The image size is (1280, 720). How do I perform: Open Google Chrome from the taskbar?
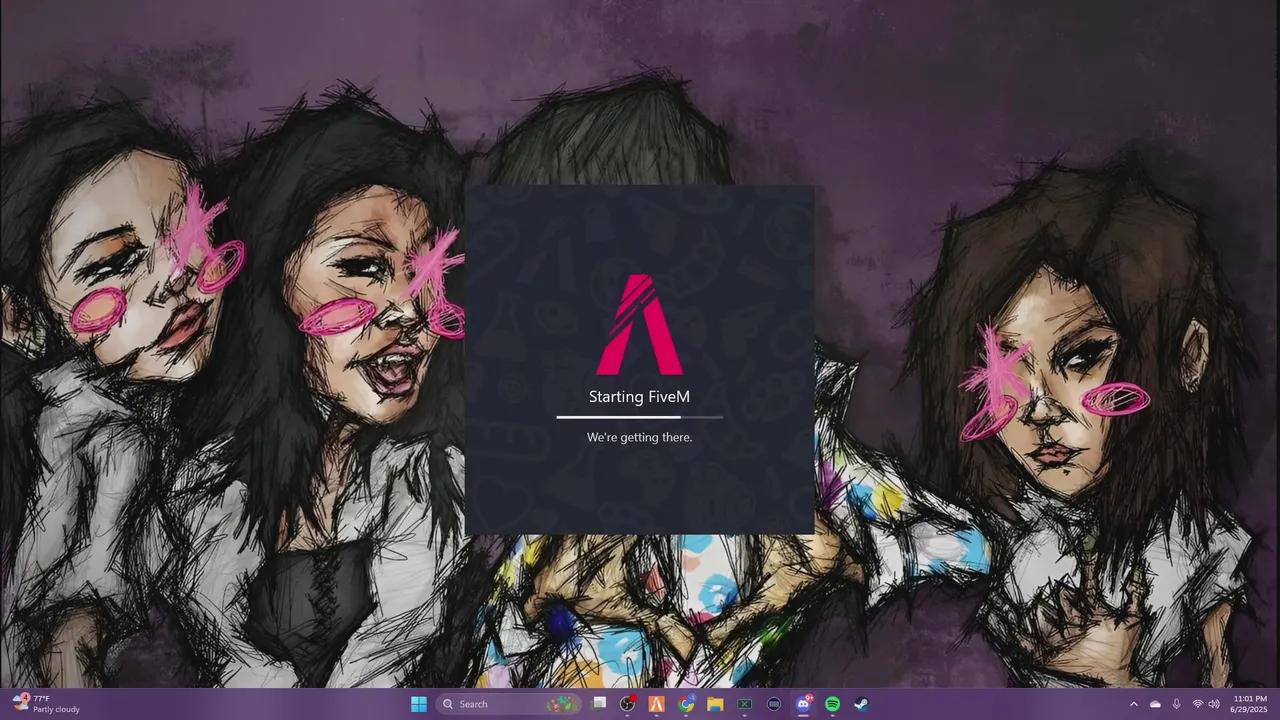(686, 704)
